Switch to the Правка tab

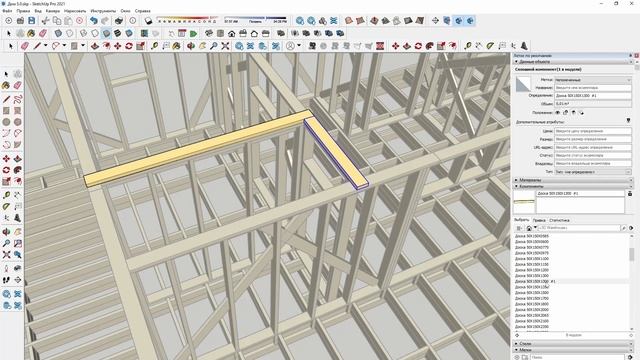point(539,220)
